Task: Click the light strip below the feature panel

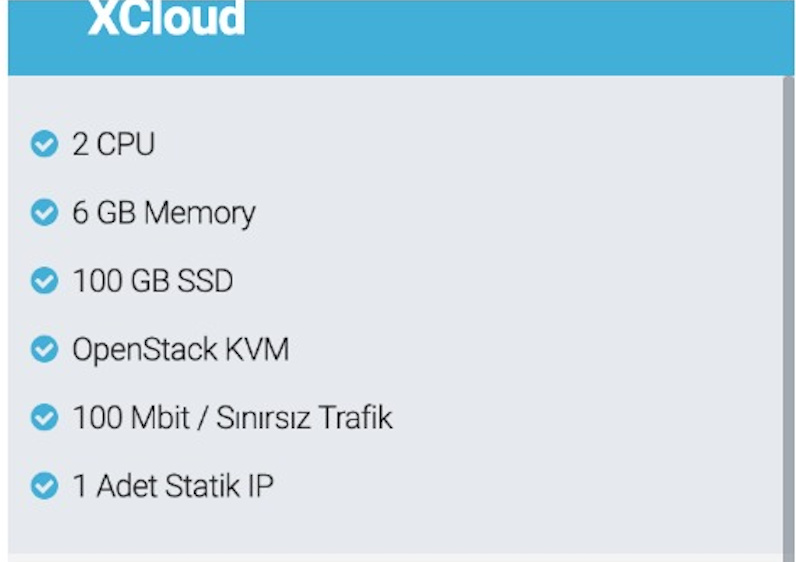Action: click(x=396, y=558)
